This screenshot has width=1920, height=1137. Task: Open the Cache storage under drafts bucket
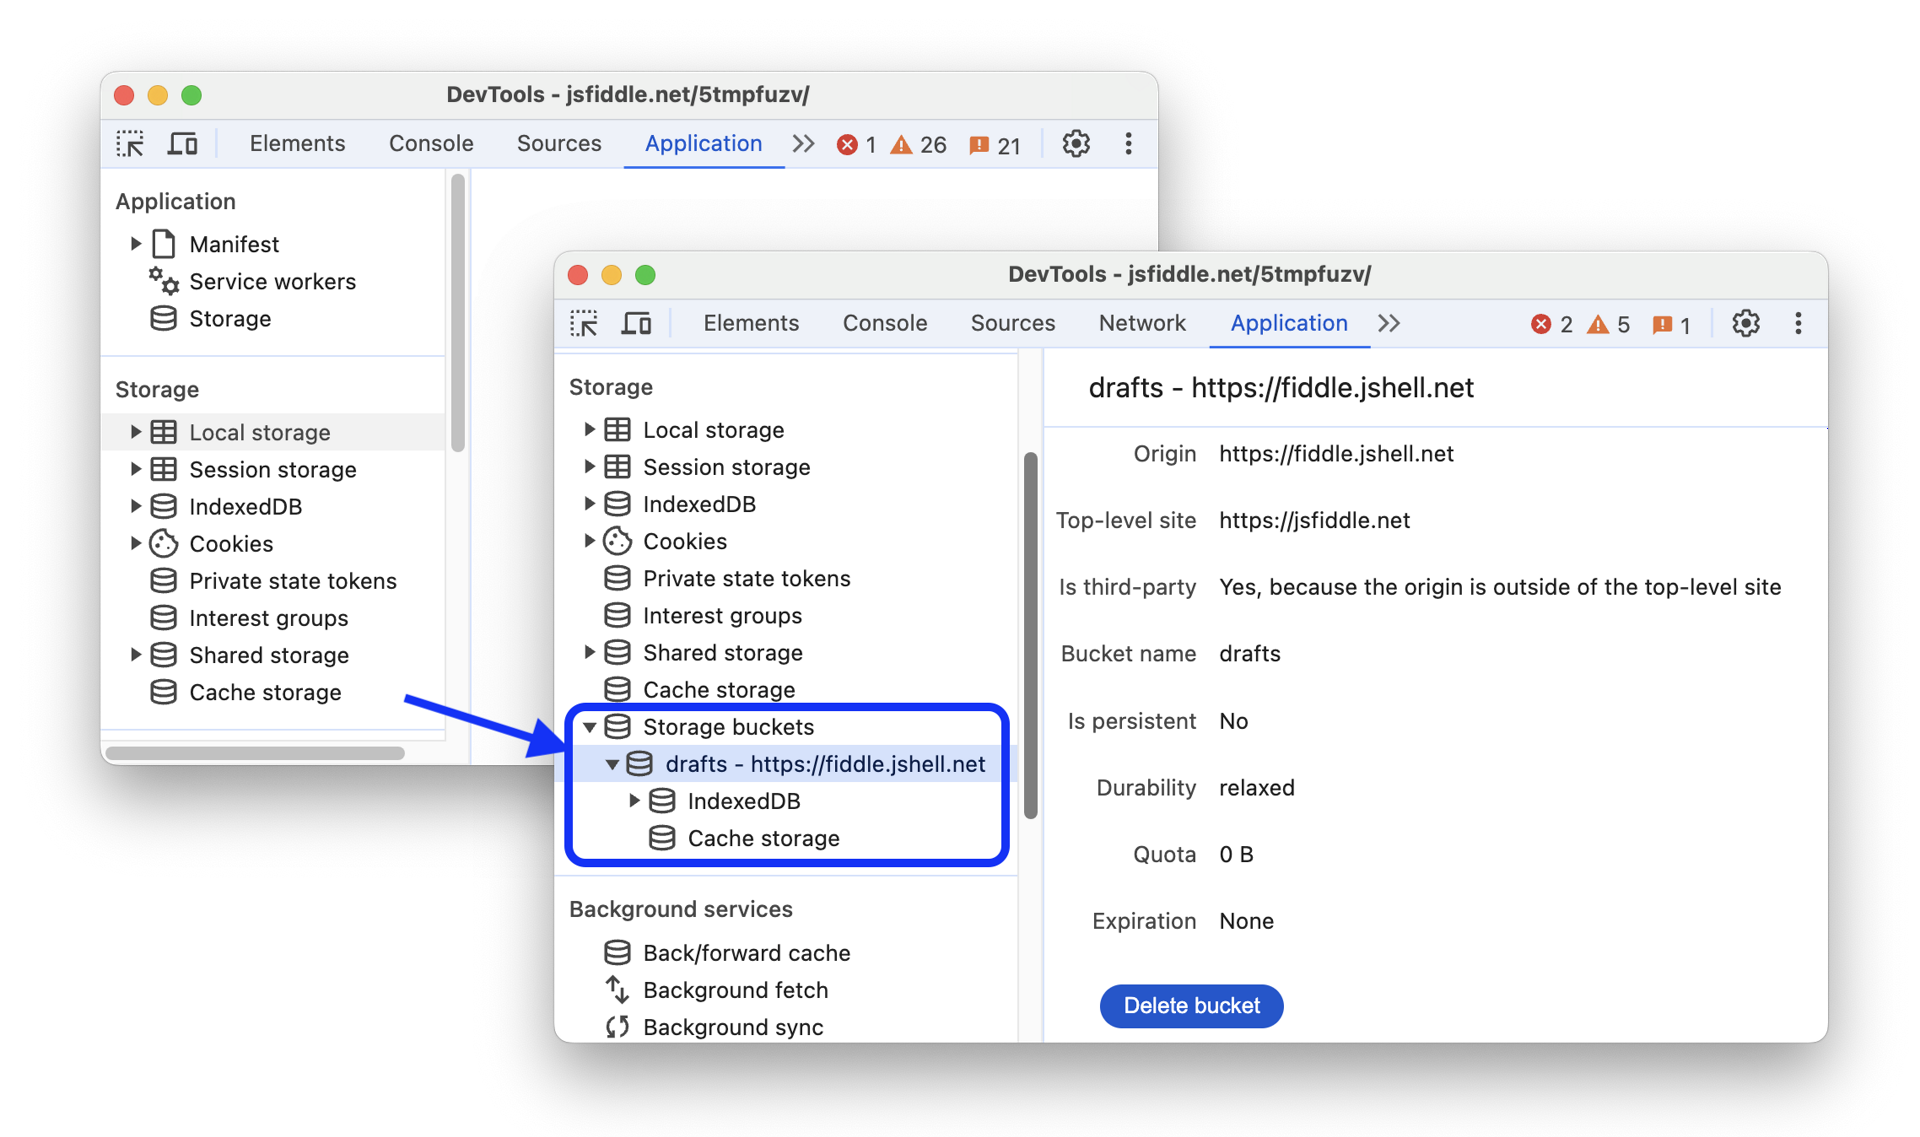(x=762, y=837)
